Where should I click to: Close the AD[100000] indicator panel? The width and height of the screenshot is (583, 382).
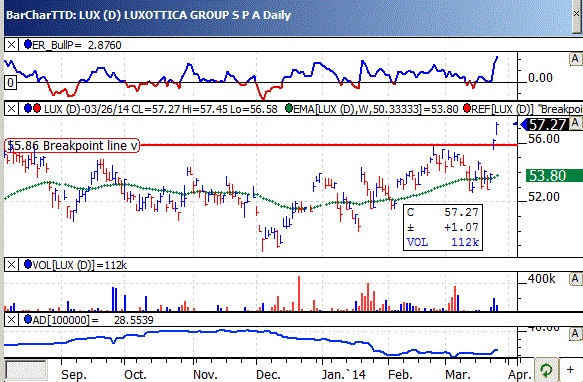click(x=12, y=320)
